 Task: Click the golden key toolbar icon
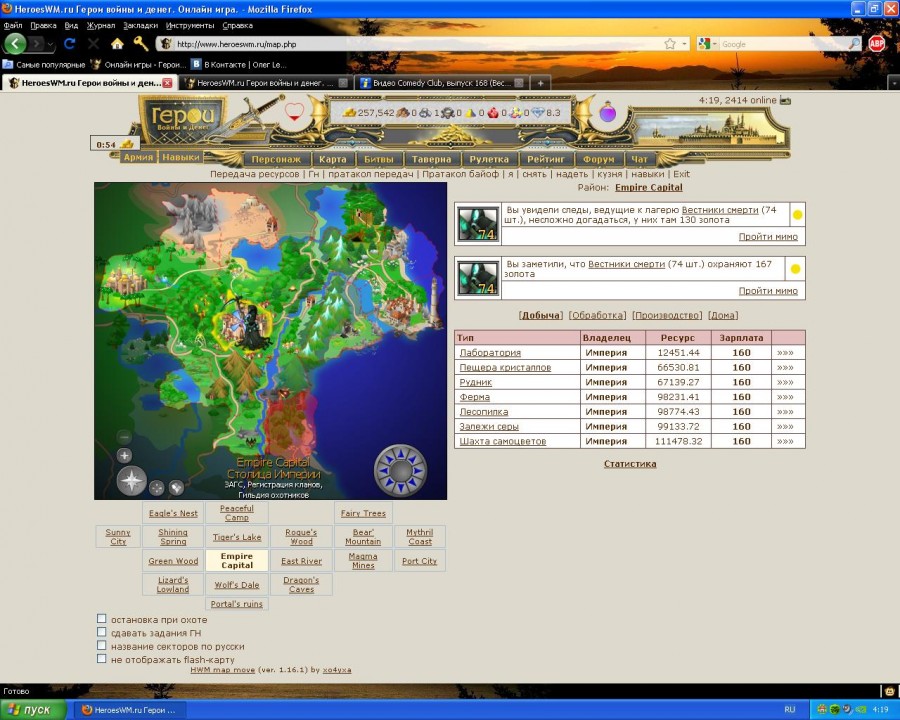(x=141, y=44)
